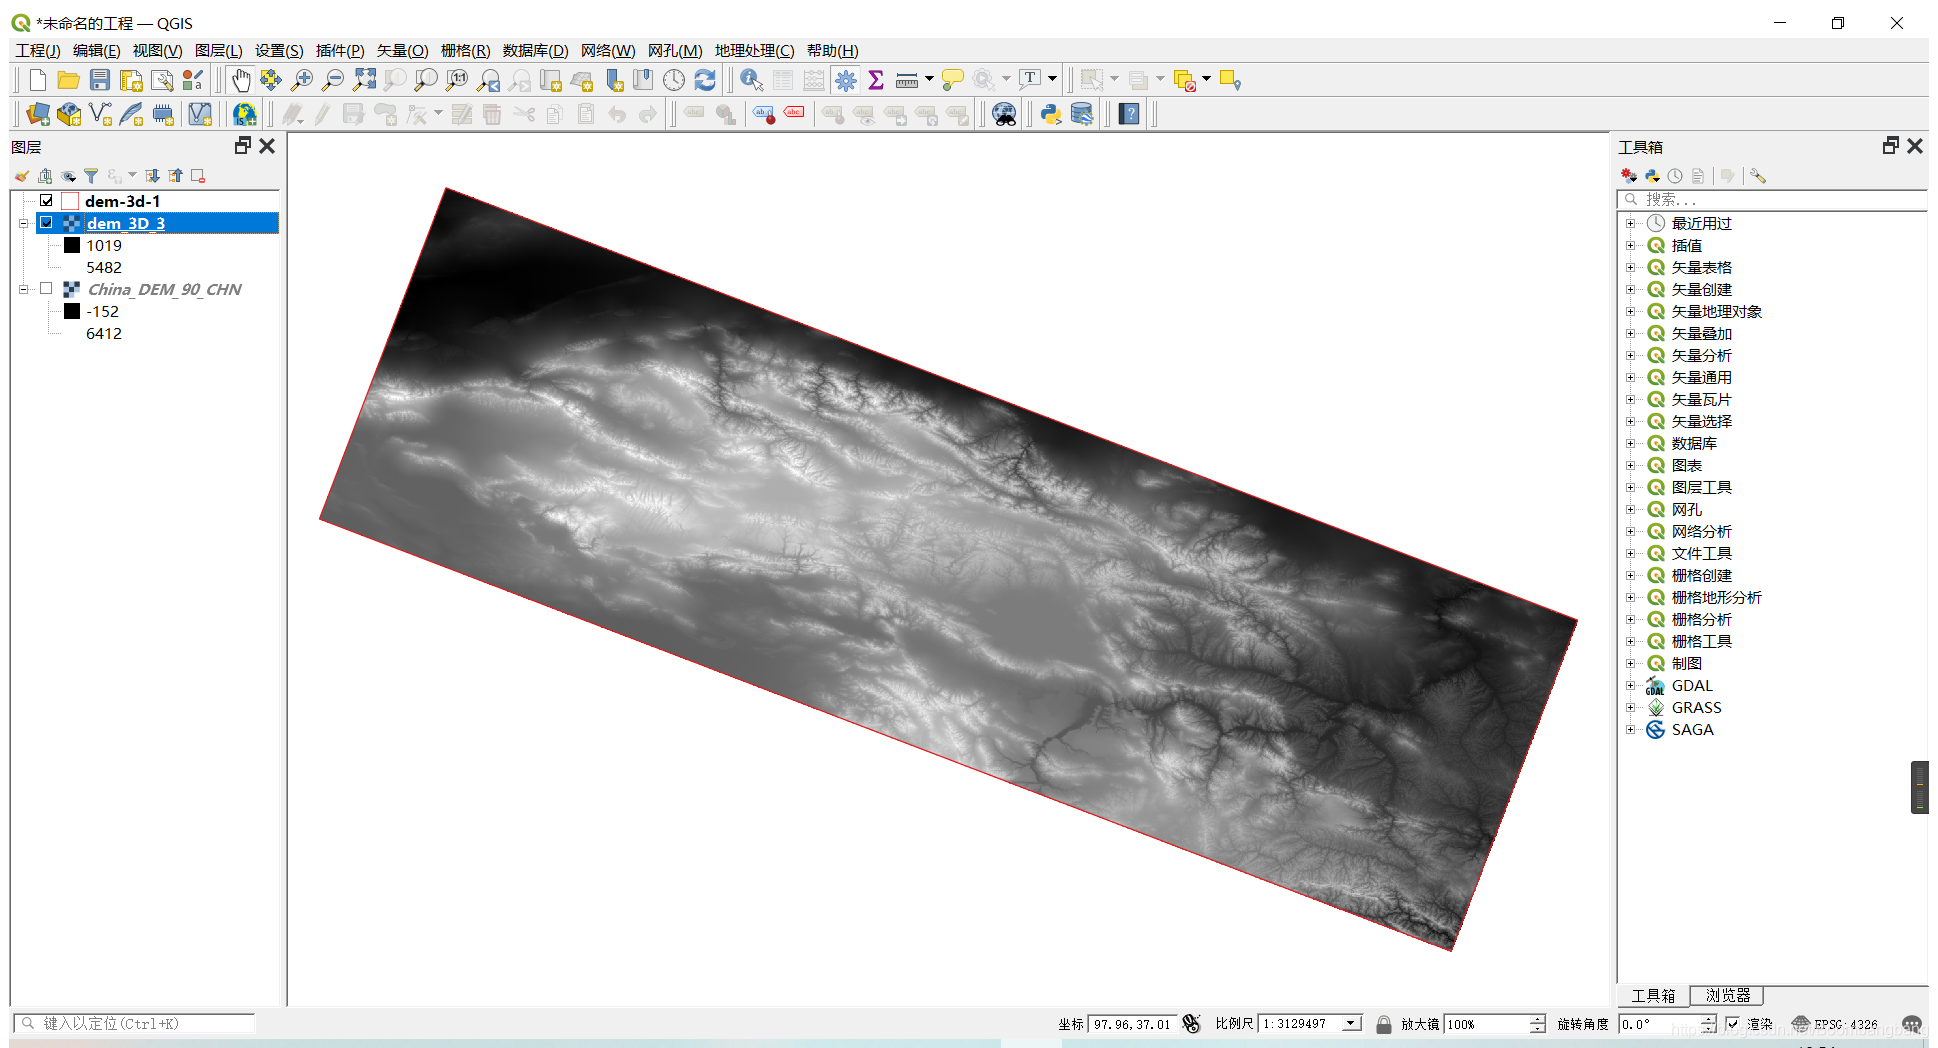
Task: Click the Identify Features tool
Action: click(x=752, y=80)
